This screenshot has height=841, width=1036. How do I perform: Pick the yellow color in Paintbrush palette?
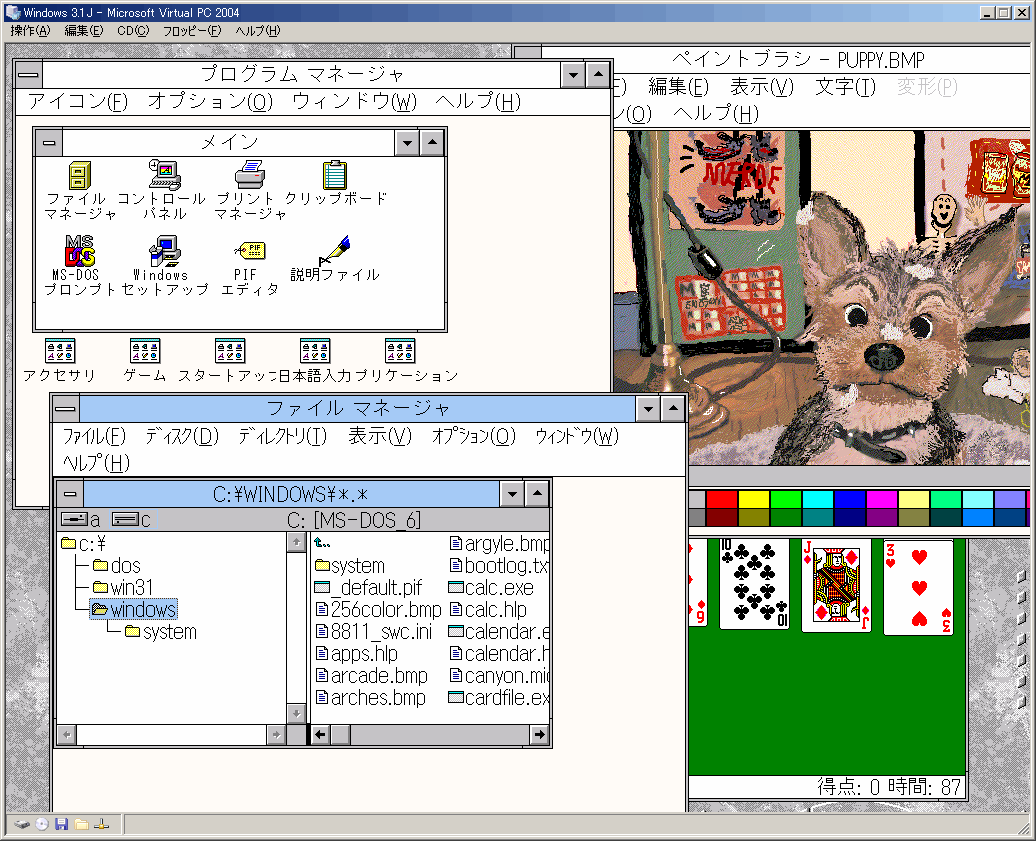754,499
